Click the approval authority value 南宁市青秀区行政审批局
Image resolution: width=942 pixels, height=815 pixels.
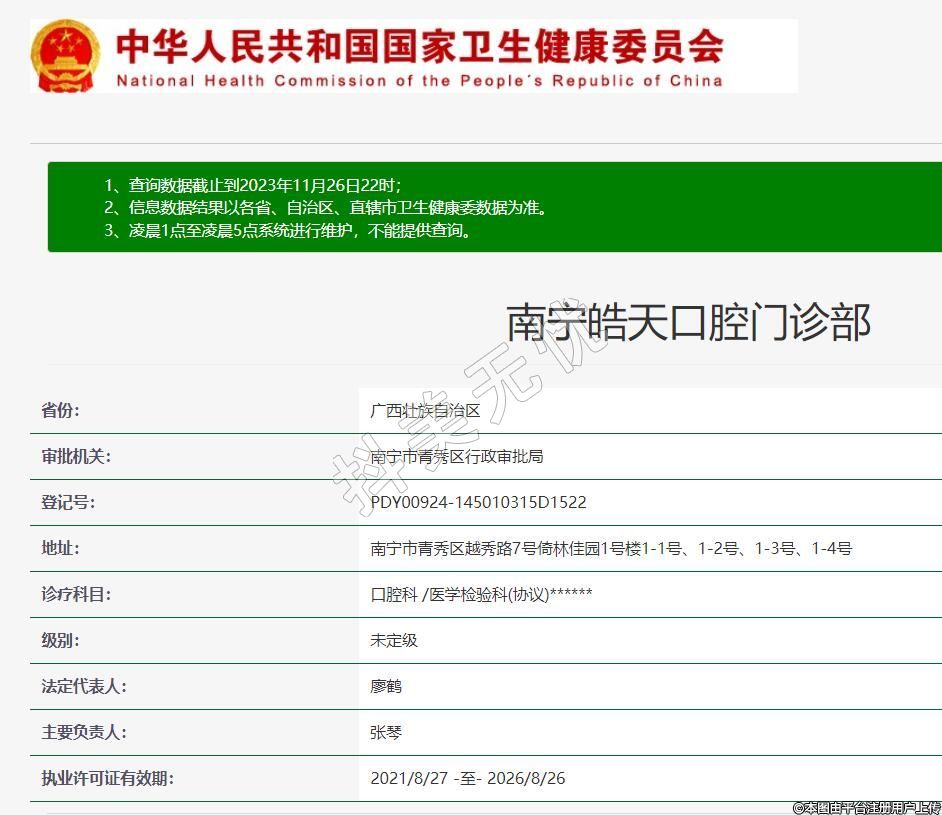[456, 456]
